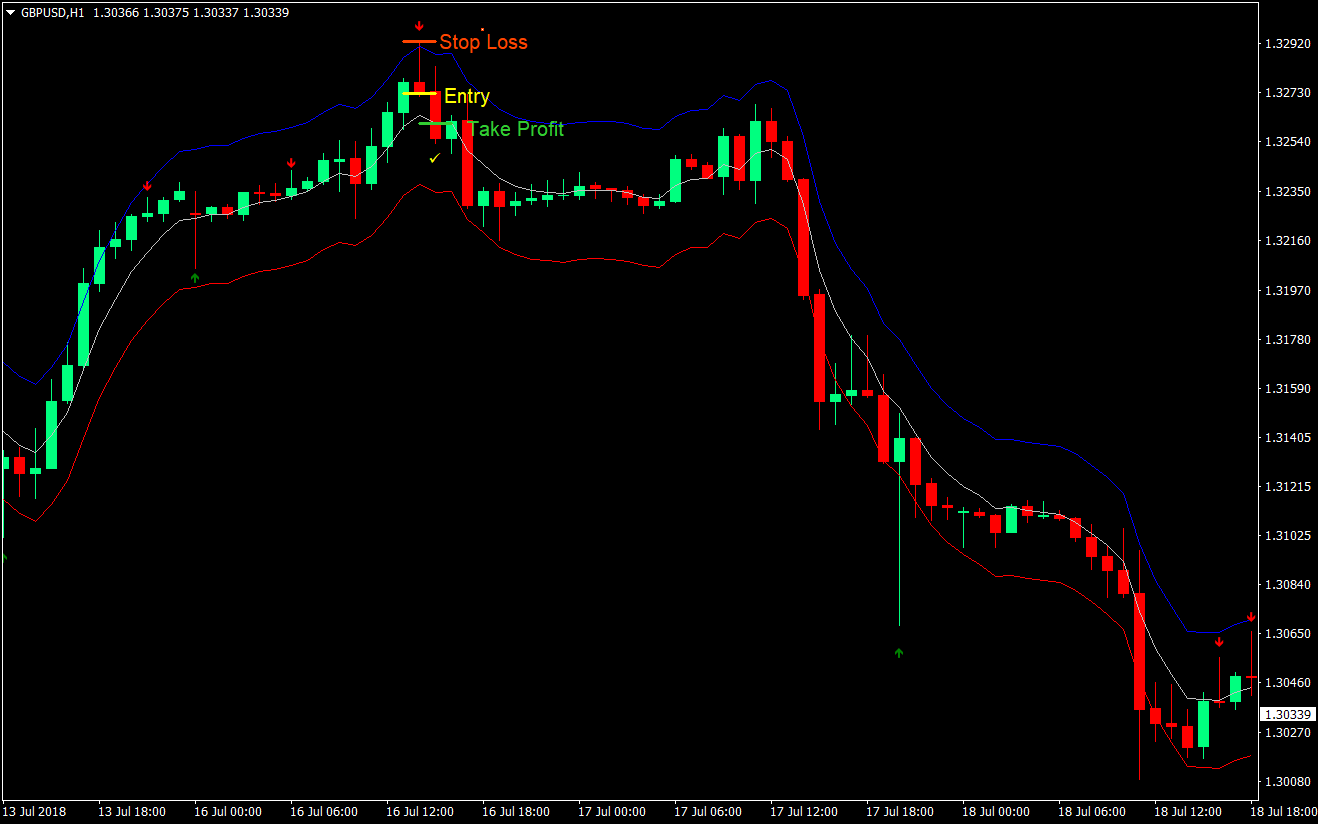The height and width of the screenshot is (824, 1318).
Task: Toggle the yellow Entry level line
Action: (x=420, y=93)
